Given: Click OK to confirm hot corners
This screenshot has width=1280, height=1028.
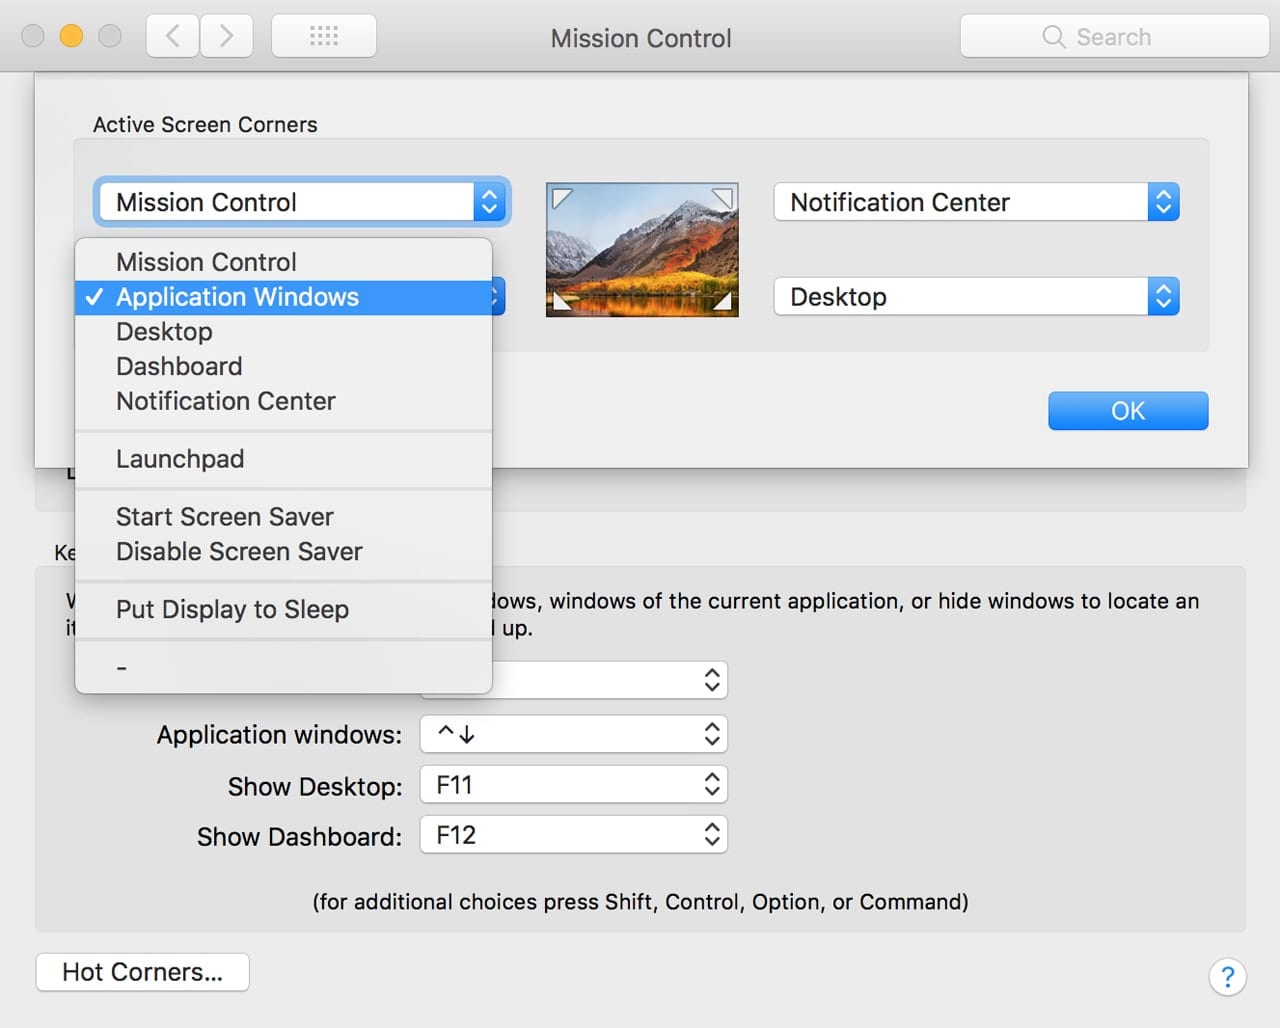Looking at the screenshot, I should pos(1127,411).
